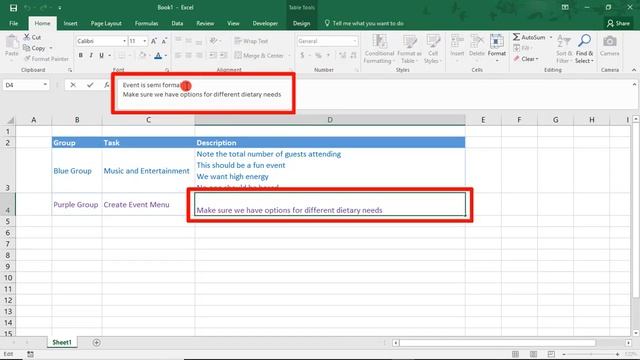Click the Orientation icon in Alignment group
Screen dimensions: 640x360
[213, 41]
